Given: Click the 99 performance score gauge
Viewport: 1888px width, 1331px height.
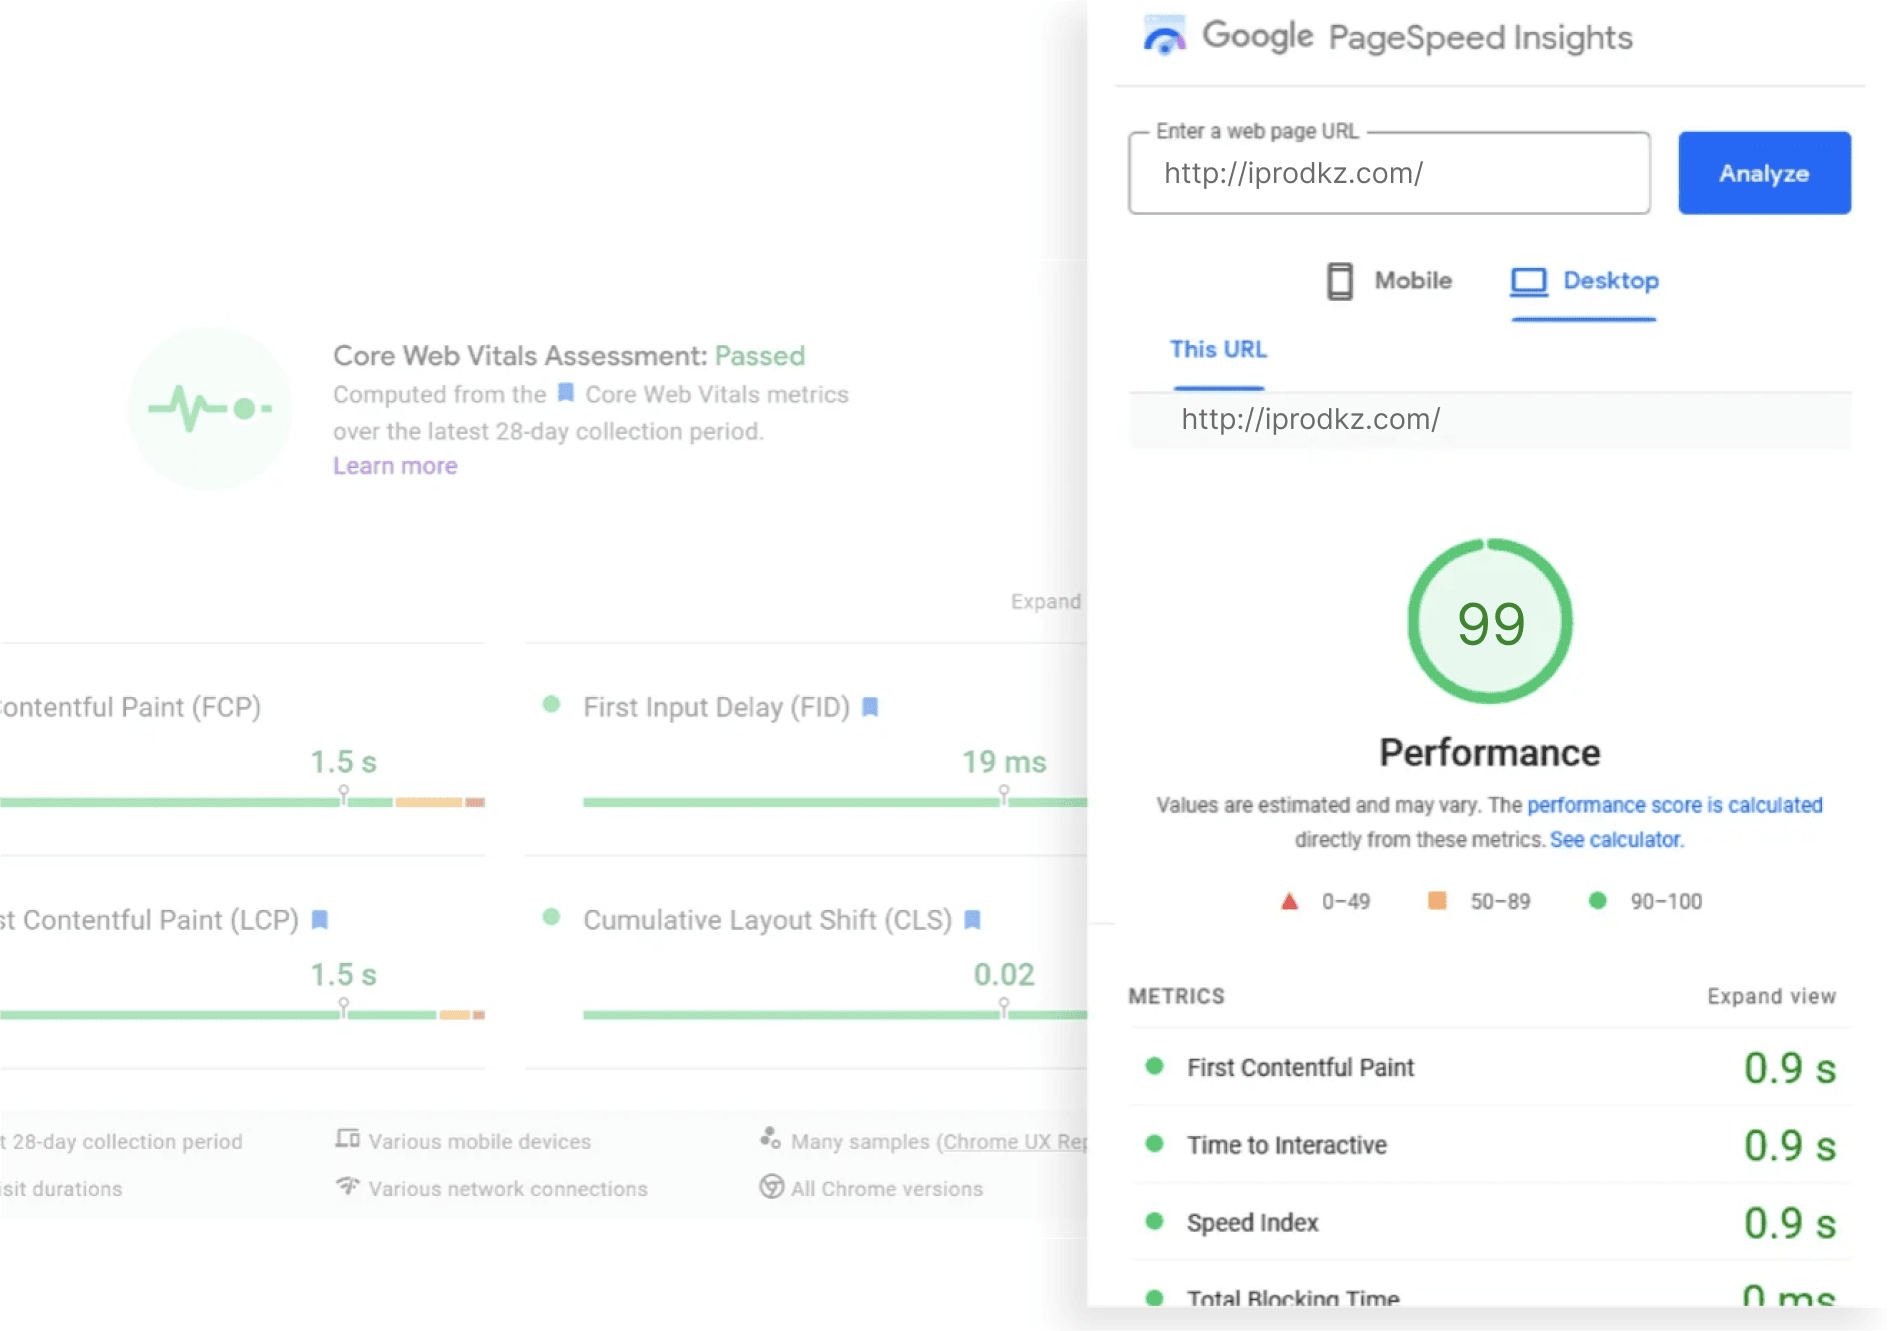Looking at the screenshot, I should click(1490, 622).
